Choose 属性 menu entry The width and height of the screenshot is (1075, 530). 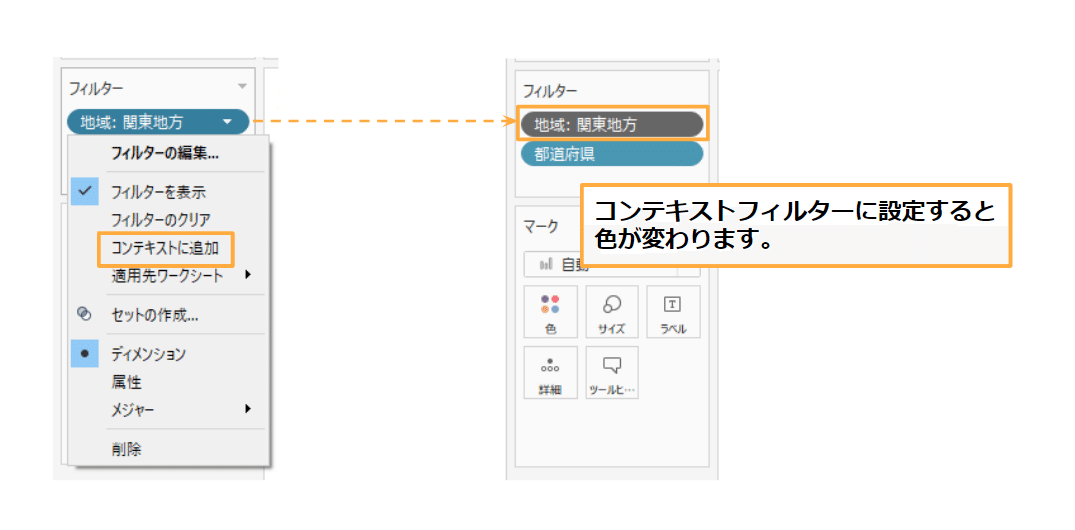click(x=126, y=382)
